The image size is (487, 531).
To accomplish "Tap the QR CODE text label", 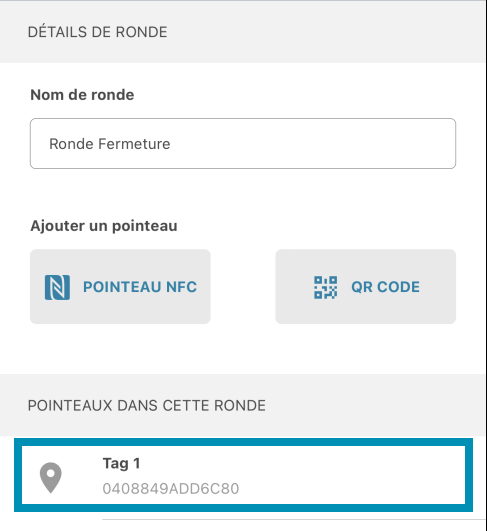I will point(385,287).
